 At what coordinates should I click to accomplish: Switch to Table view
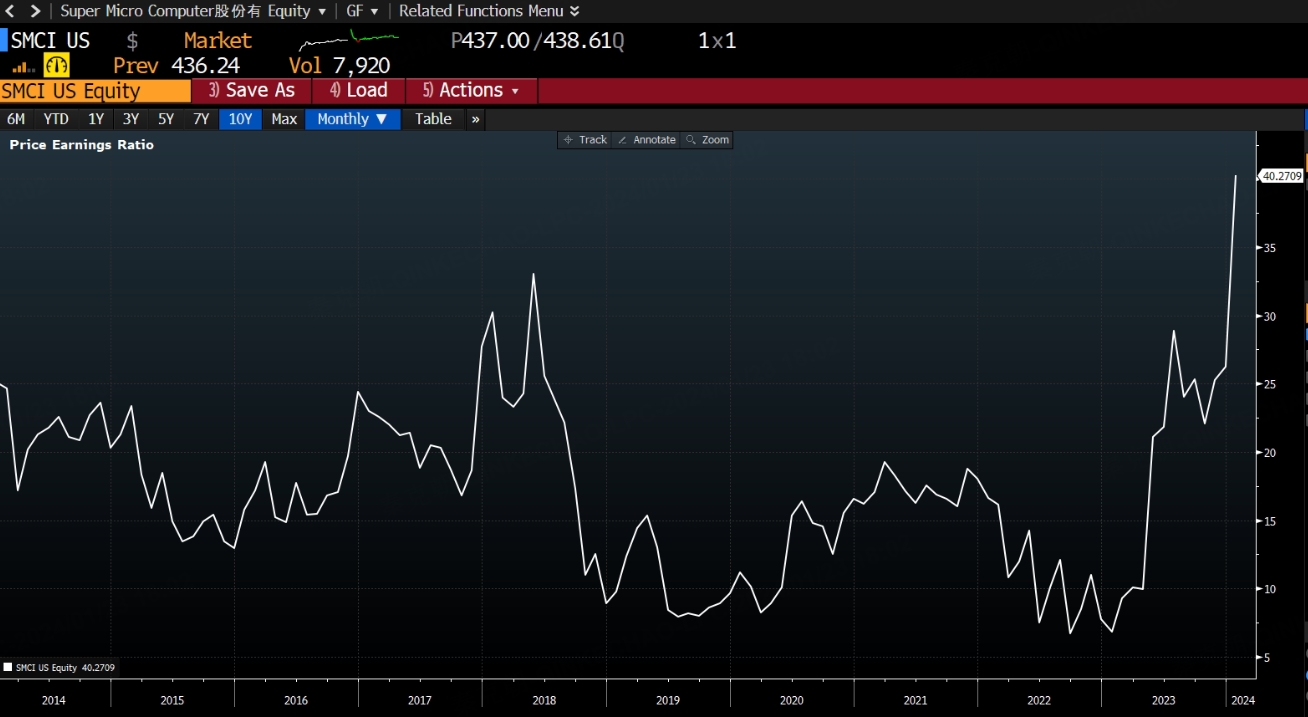click(x=433, y=119)
